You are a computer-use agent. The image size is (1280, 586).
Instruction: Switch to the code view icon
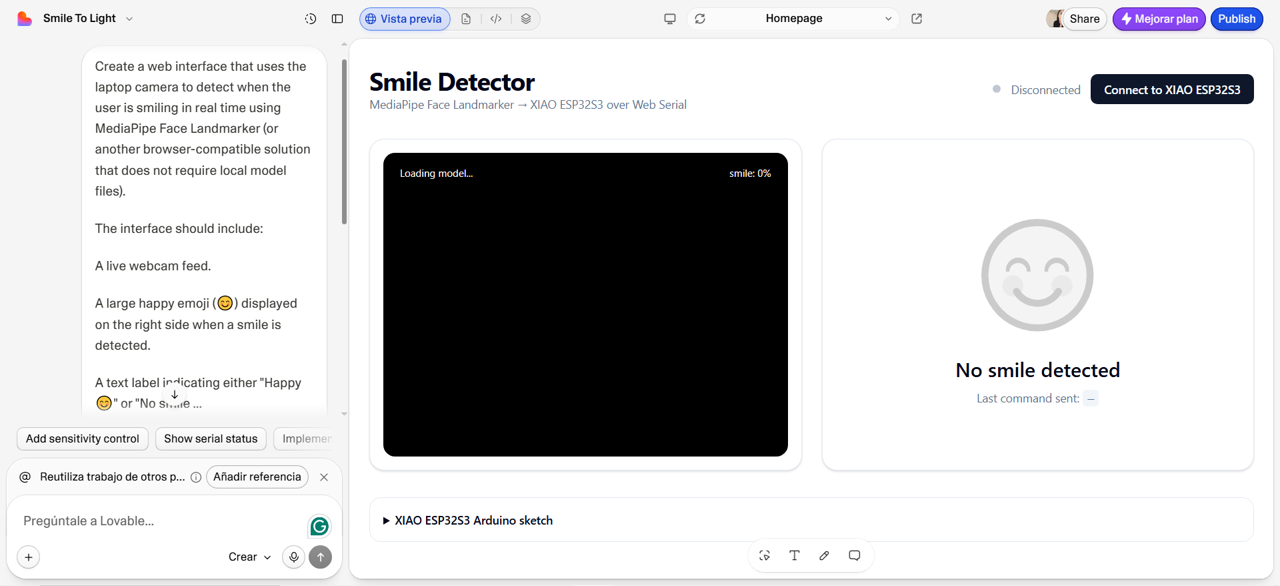pyautogui.click(x=496, y=19)
